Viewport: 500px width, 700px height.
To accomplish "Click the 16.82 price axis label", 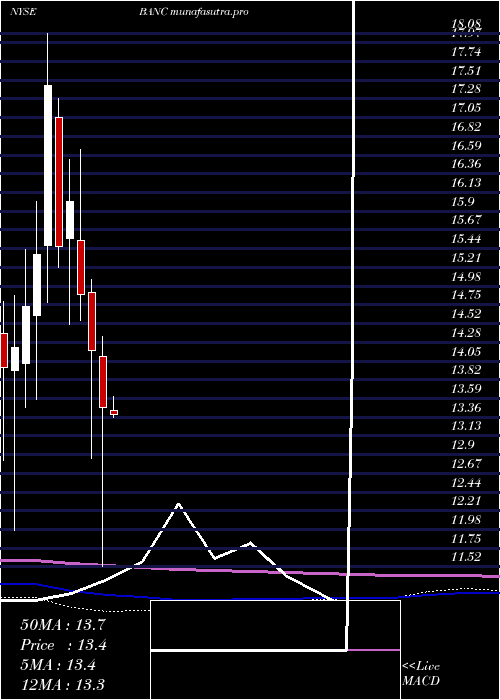I will click(466, 127).
